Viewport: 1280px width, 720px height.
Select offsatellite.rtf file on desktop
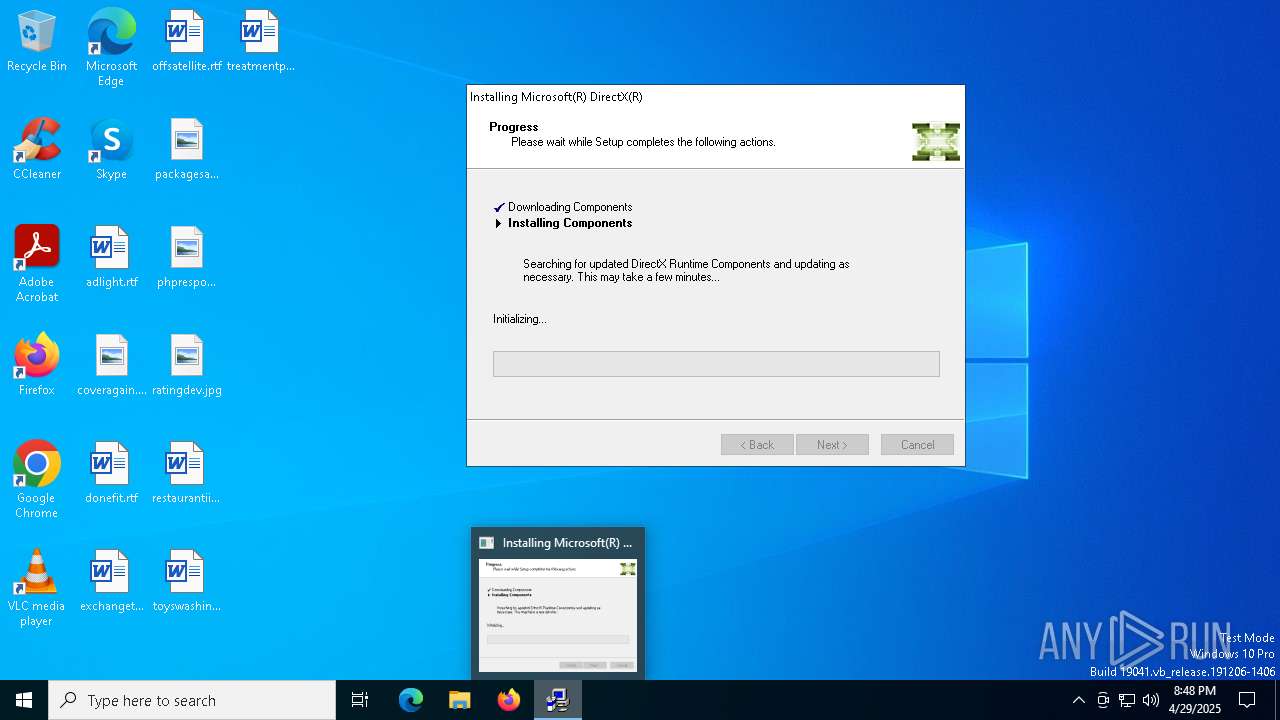coord(186,41)
